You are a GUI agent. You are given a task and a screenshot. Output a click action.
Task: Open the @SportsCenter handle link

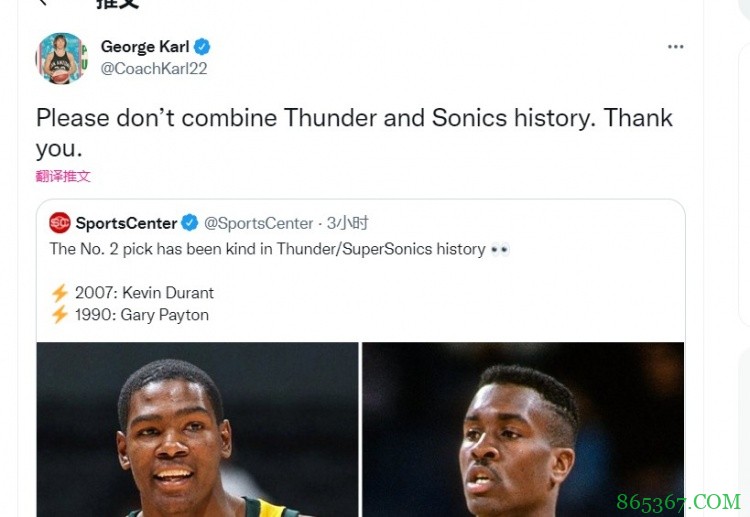259,223
